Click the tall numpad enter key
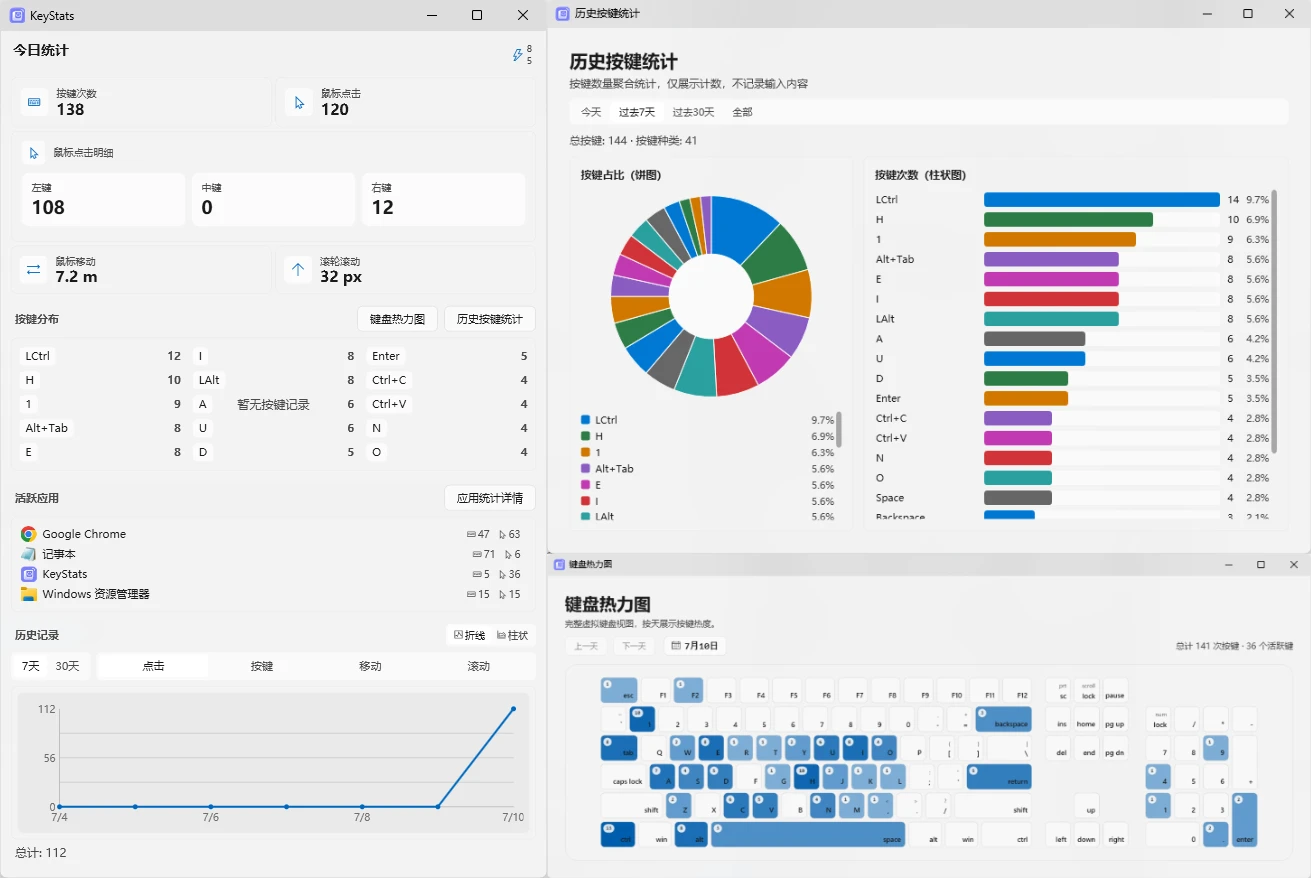Image resolution: width=1311 pixels, height=878 pixels. (1245, 820)
